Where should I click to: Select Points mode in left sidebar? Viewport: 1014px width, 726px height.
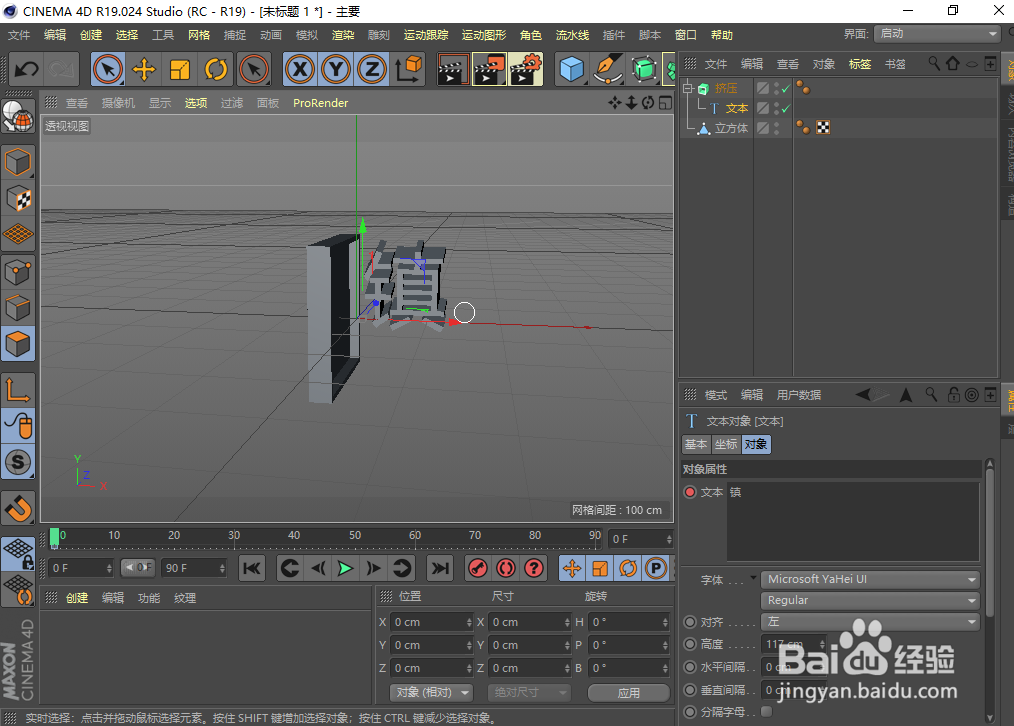point(18,272)
